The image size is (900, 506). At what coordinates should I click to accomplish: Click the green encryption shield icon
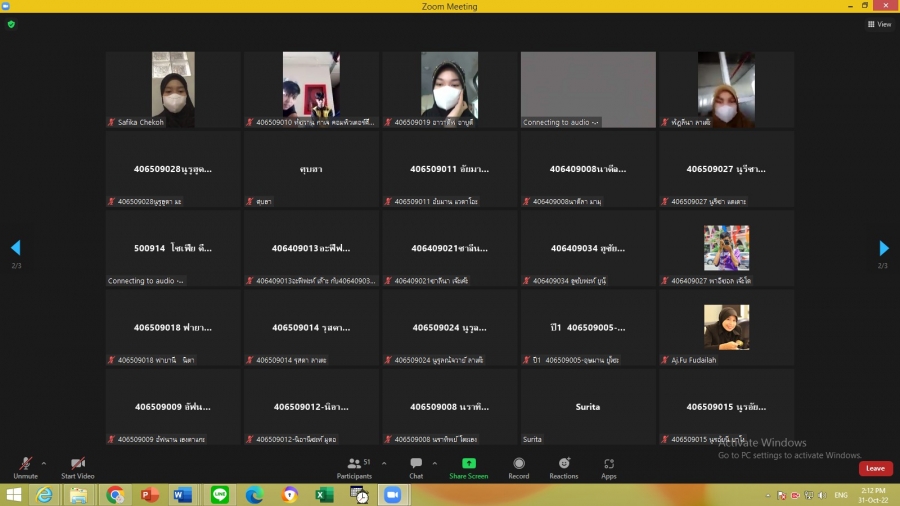[11, 24]
